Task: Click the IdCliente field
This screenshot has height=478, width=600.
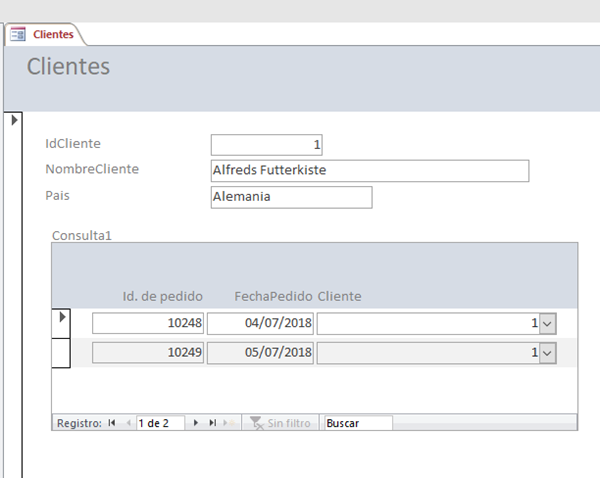Action: pyautogui.click(x=266, y=145)
